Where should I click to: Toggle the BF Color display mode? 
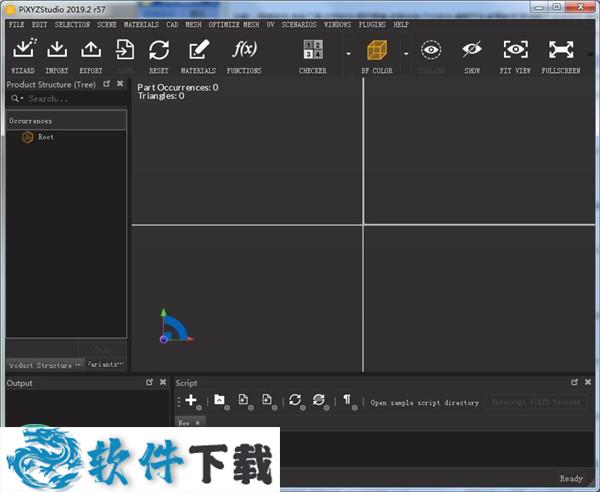pyautogui.click(x=376, y=50)
